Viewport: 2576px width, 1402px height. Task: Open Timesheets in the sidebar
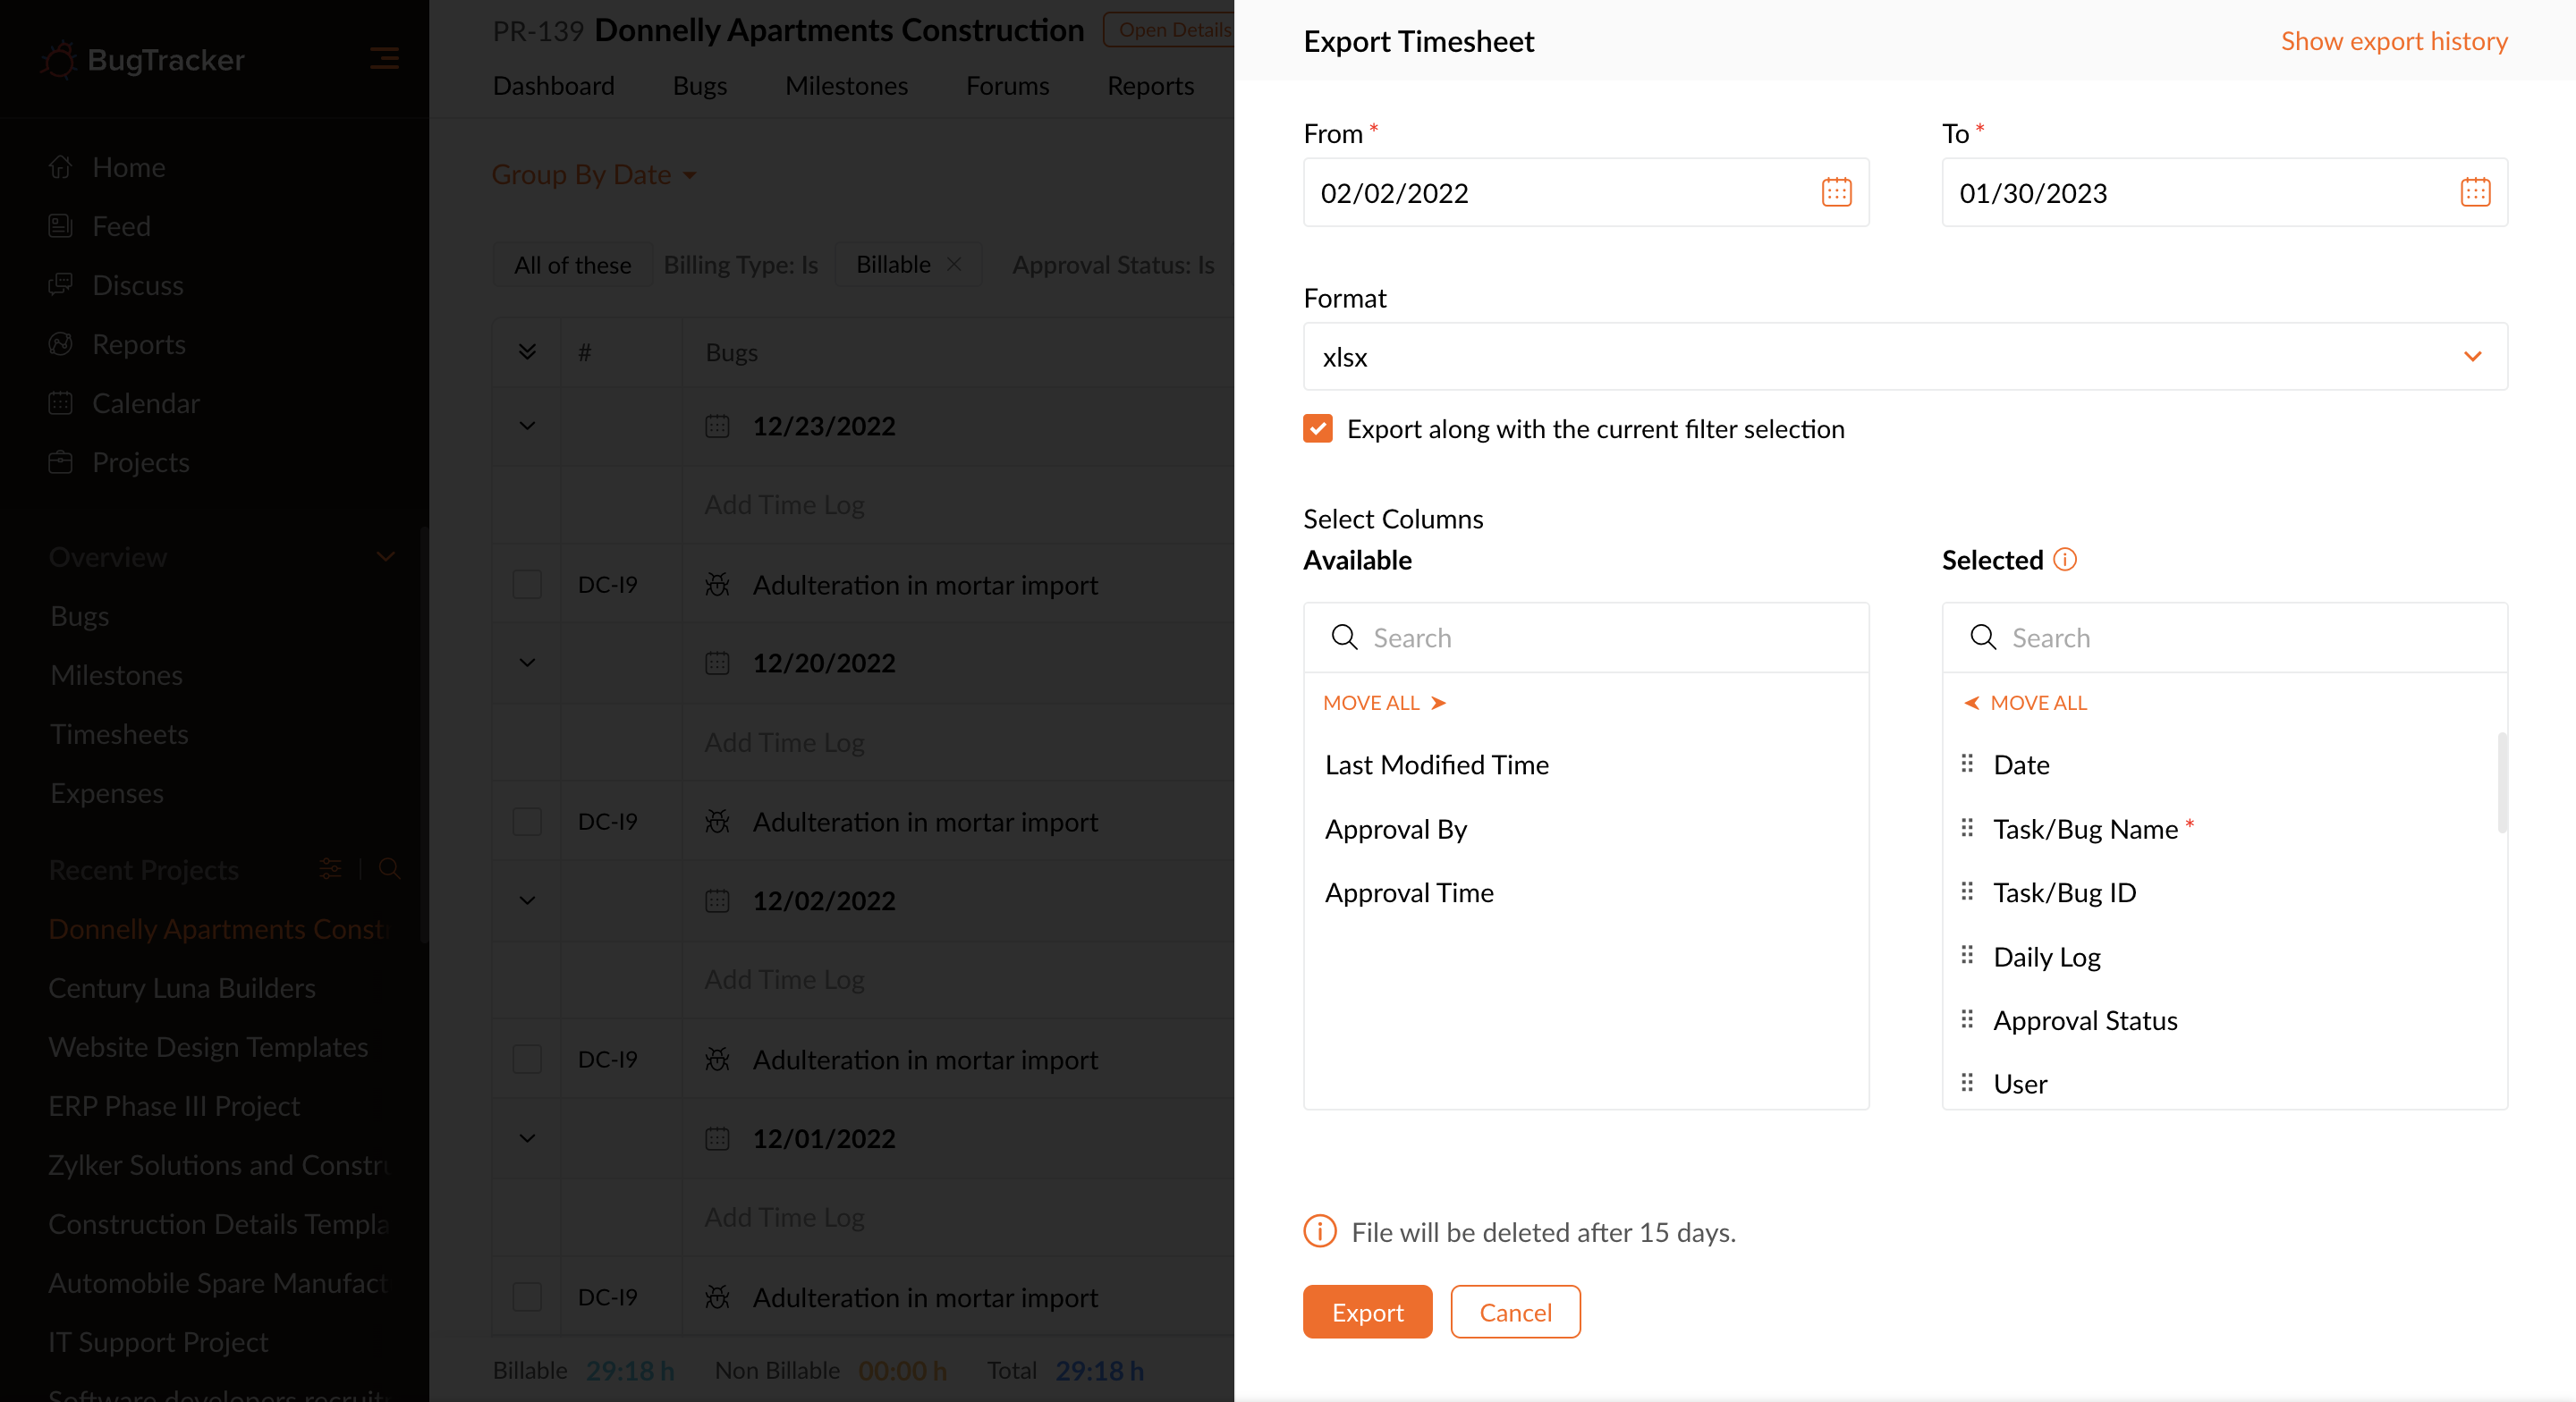(119, 733)
